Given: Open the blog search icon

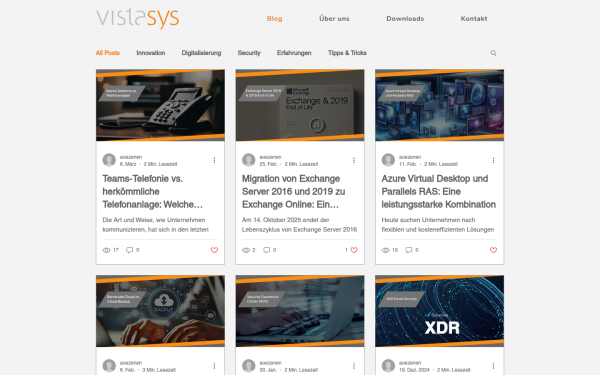Looking at the screenshot, I should (x=493, y=53).
